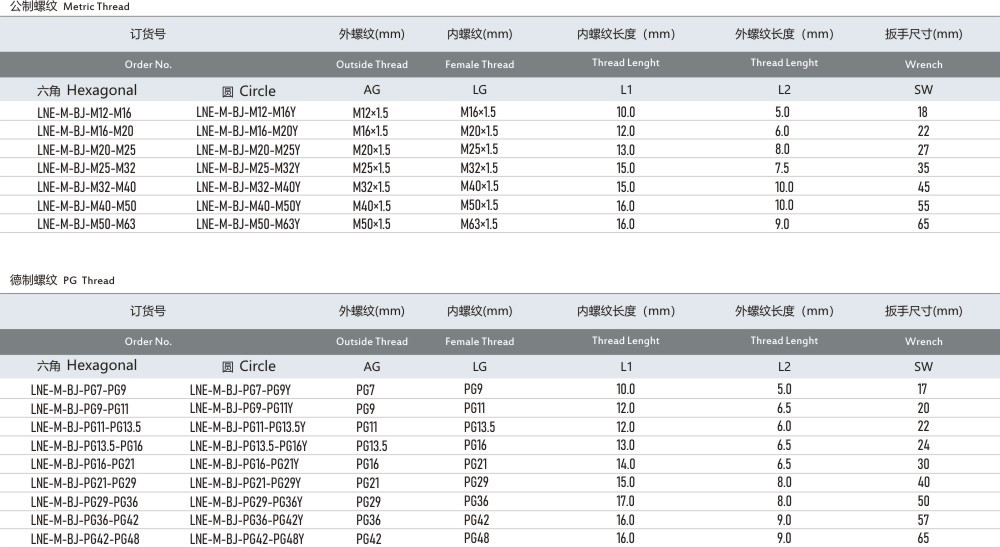Select the PG13.5 outside thread cell

pyautogui.click(x=371, y=445)
